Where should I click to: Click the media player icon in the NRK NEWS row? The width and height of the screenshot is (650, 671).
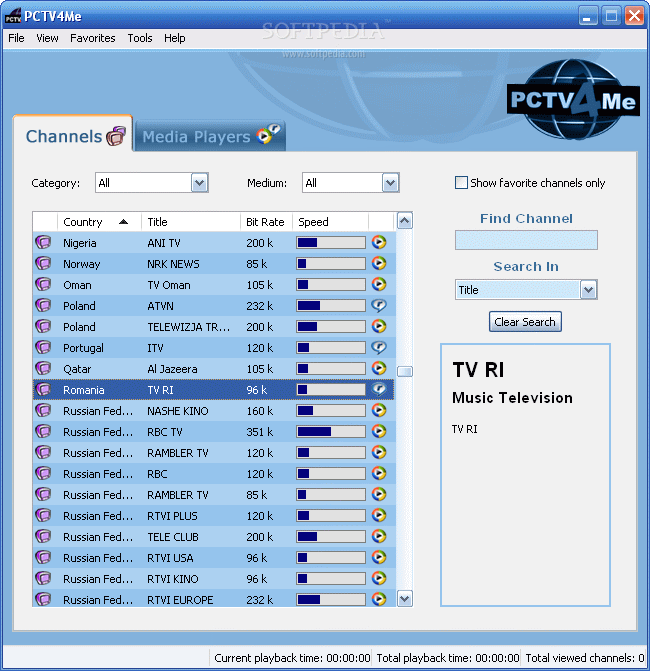click(379, 263)
